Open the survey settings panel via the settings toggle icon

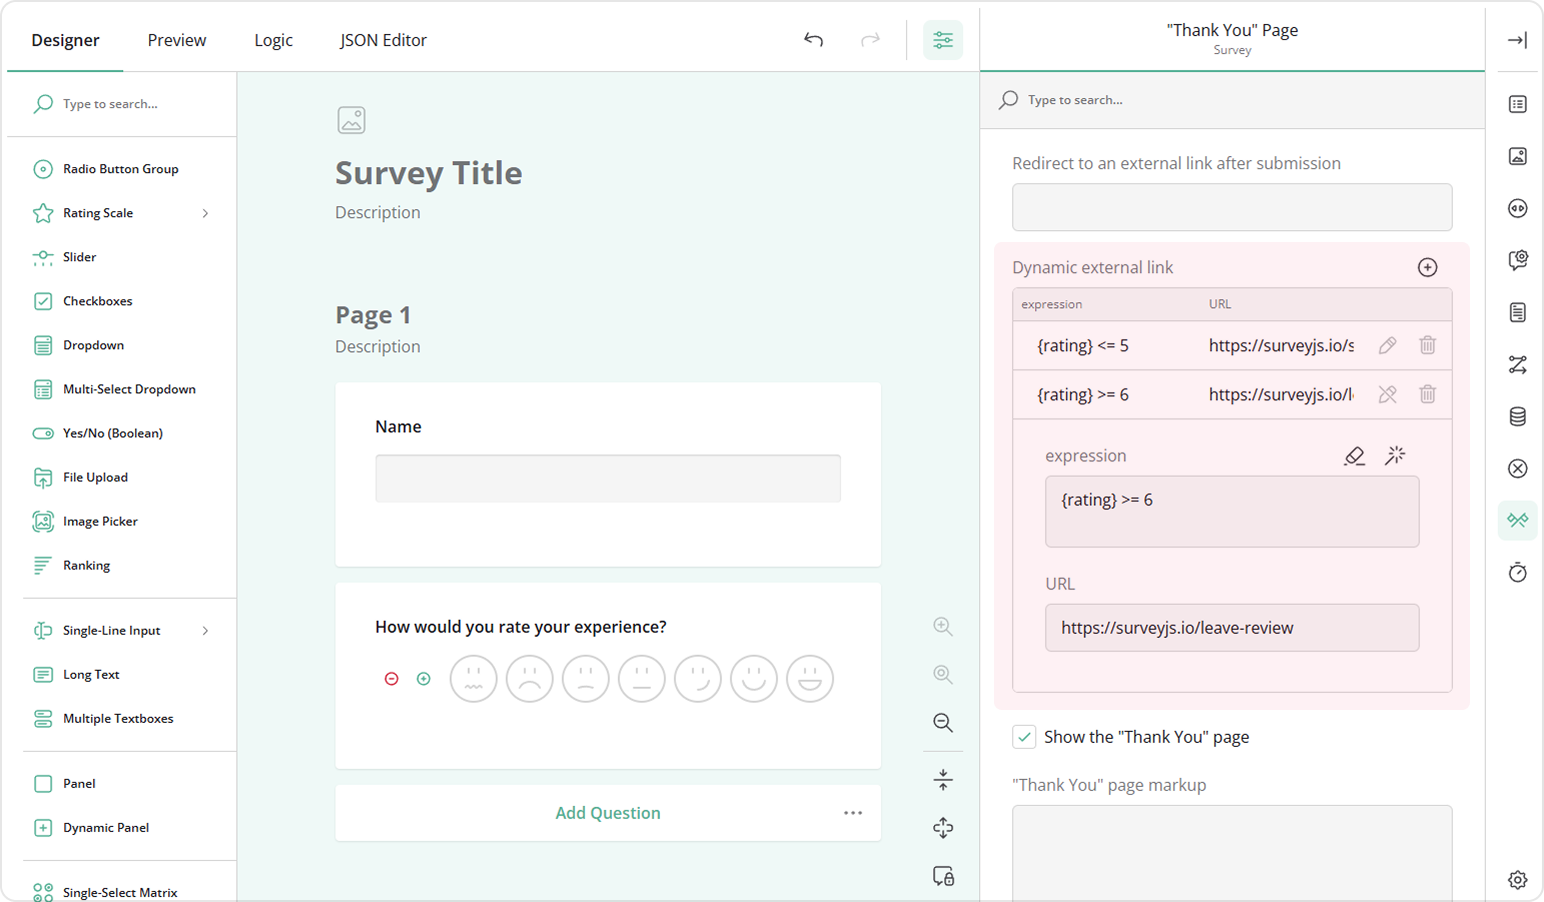943,40
